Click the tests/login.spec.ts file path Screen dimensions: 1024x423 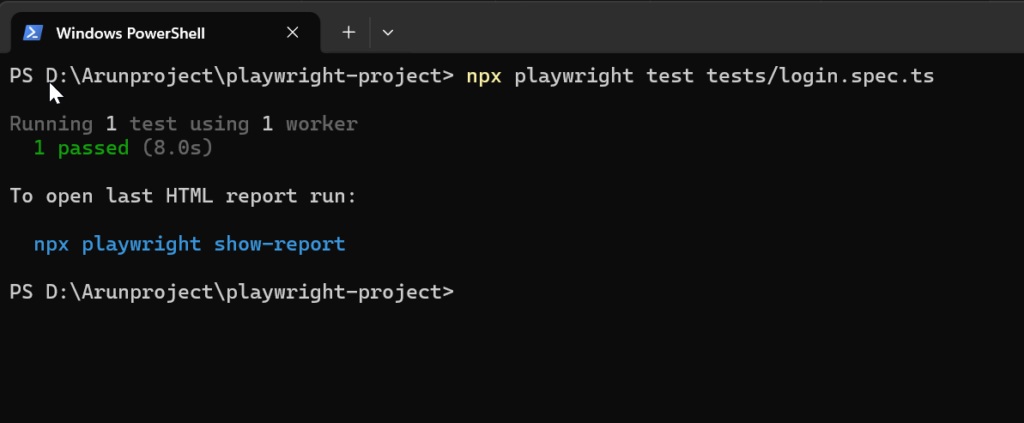tap(820, 76)
